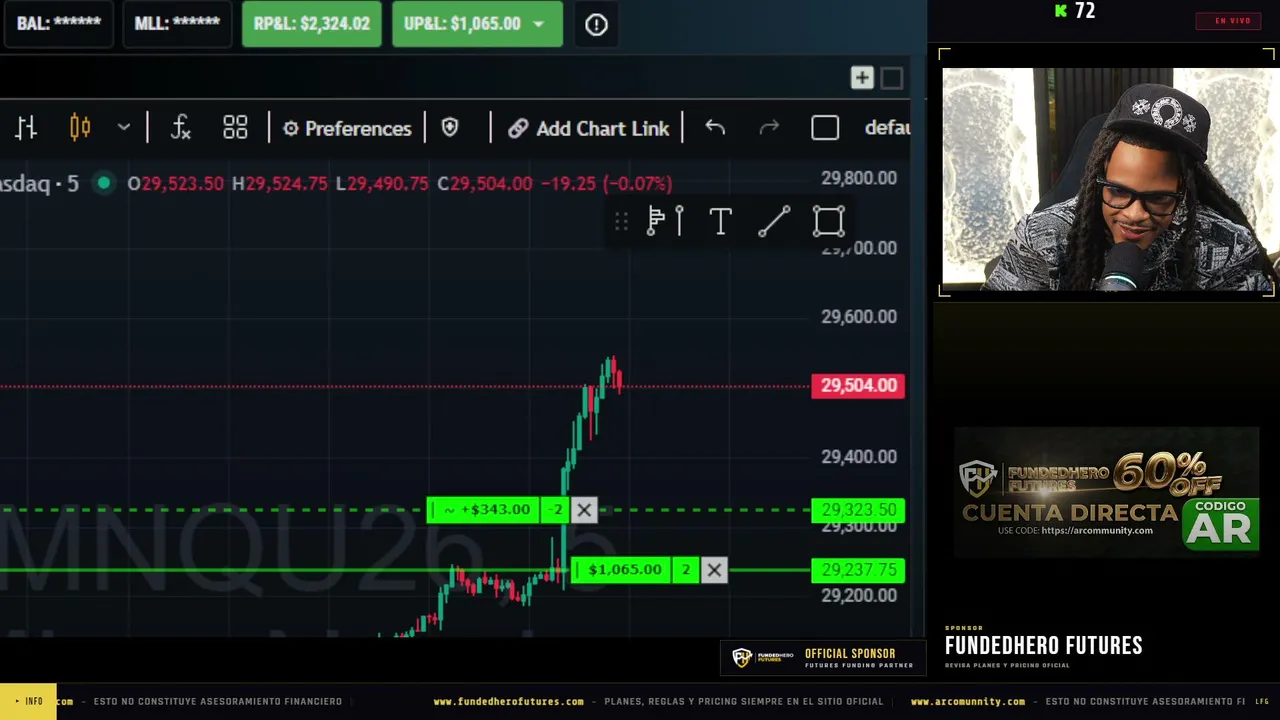
Task: Add a new panel with plus icon
Action: click(862, 78)
